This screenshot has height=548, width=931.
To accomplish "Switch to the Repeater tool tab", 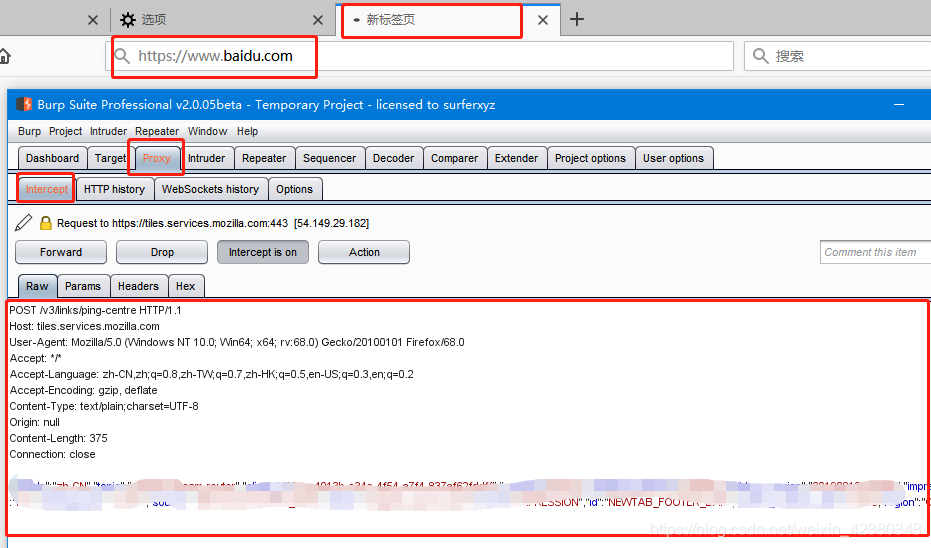I will tap(264, 159).
